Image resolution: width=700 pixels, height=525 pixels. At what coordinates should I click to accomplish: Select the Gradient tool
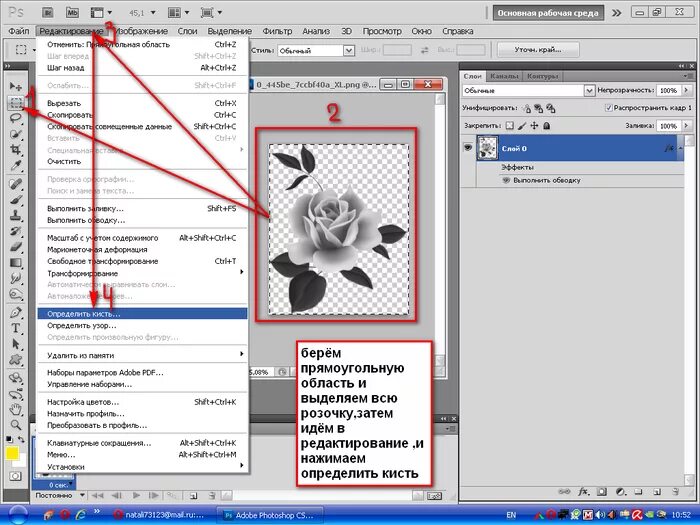click(x=16, y=262)
